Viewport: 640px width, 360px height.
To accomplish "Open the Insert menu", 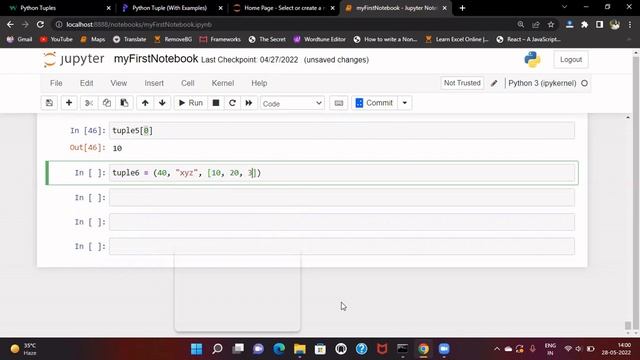I will click(154, 83).
